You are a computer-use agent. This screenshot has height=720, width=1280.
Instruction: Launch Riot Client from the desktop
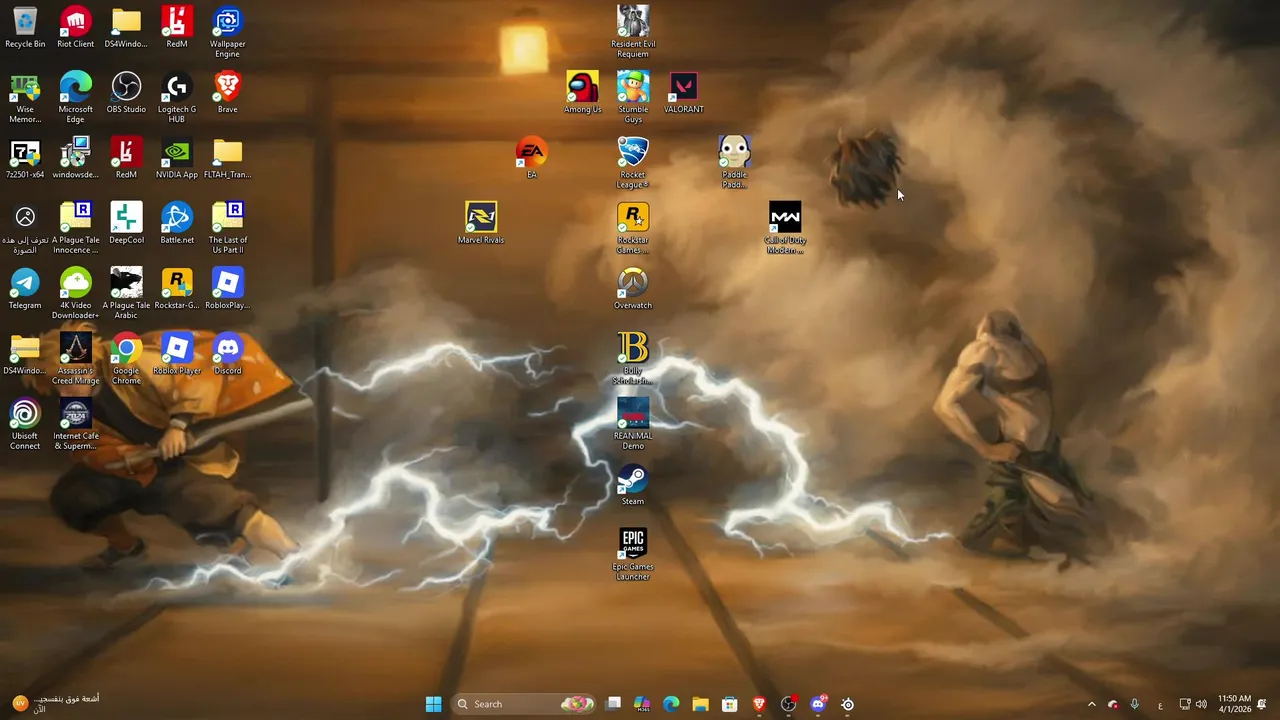[76, 28]
